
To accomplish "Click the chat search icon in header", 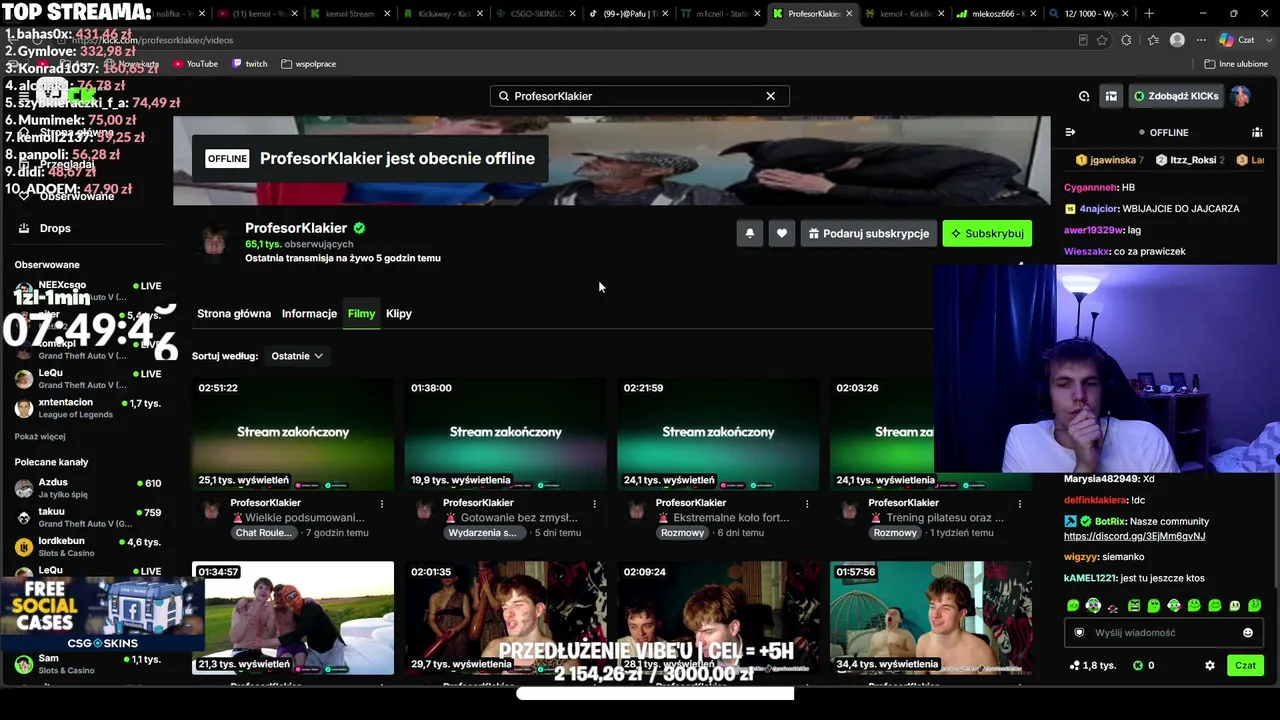I will coord(1084,96).
